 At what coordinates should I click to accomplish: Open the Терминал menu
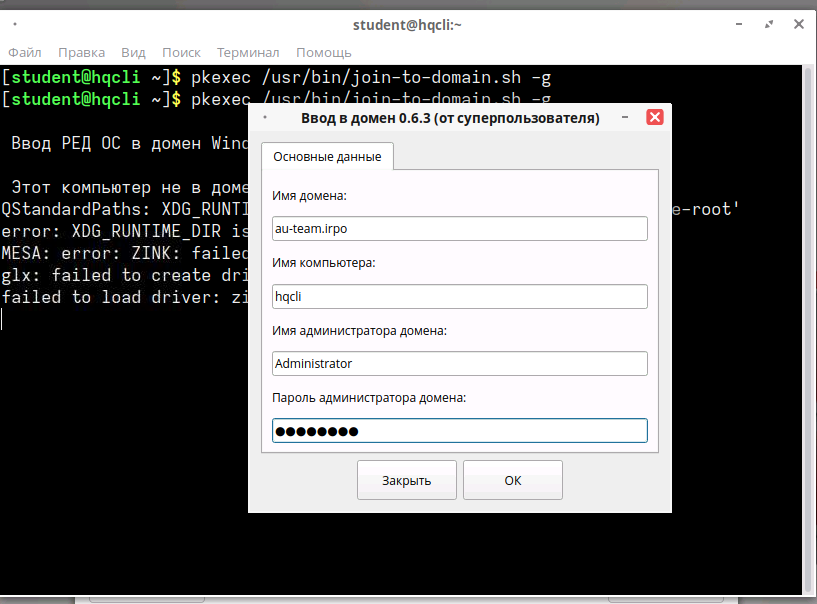click(248, 52)
